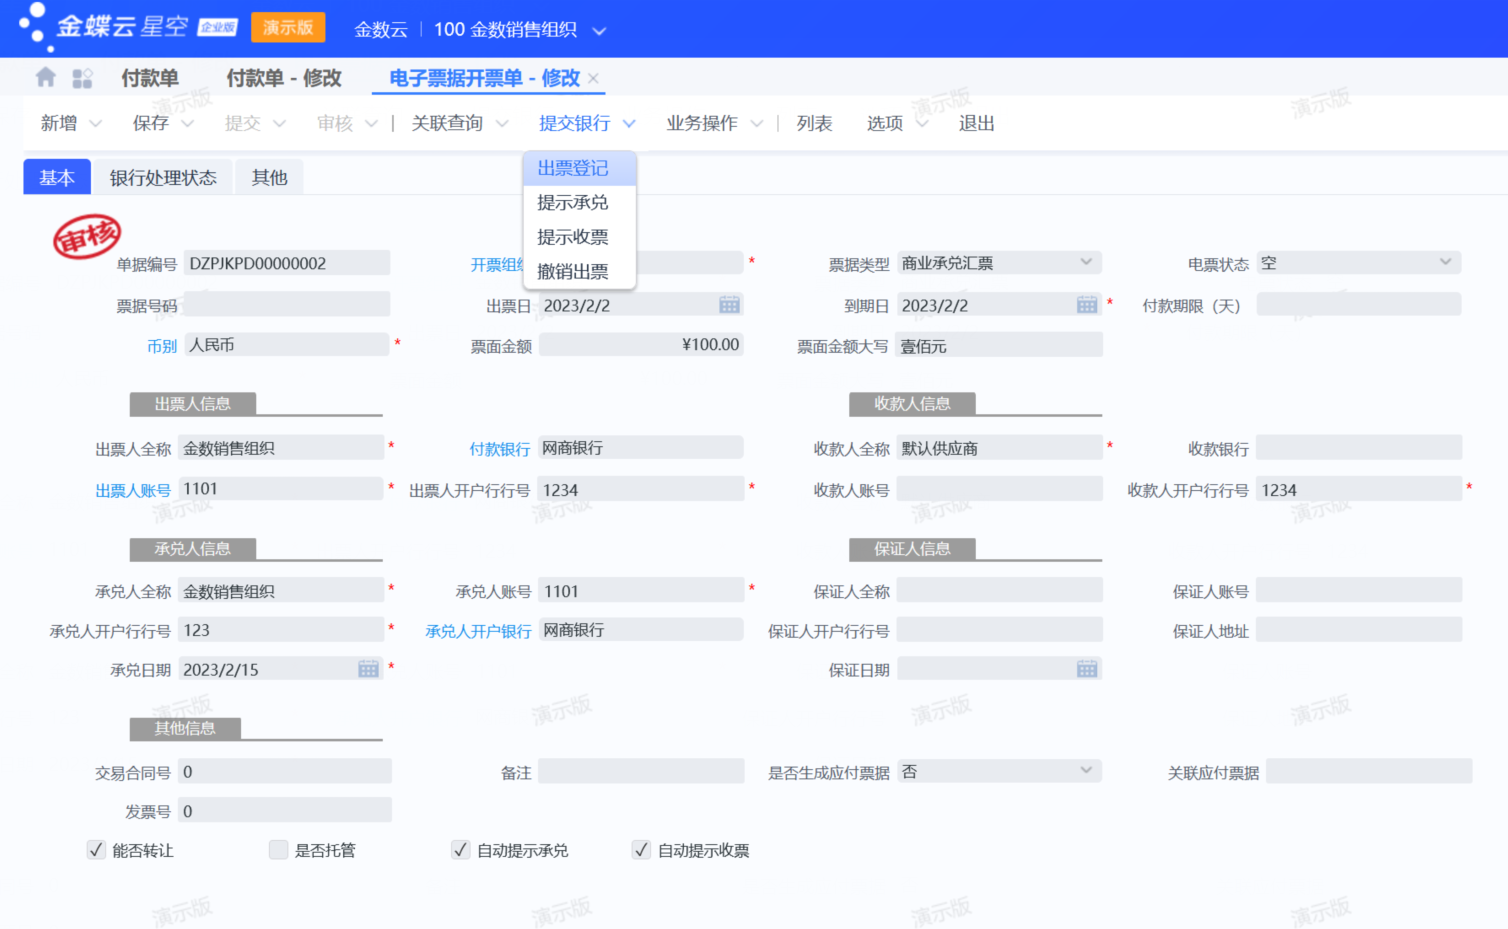Click the 提交银行 toolbar button

coord(574,123)
